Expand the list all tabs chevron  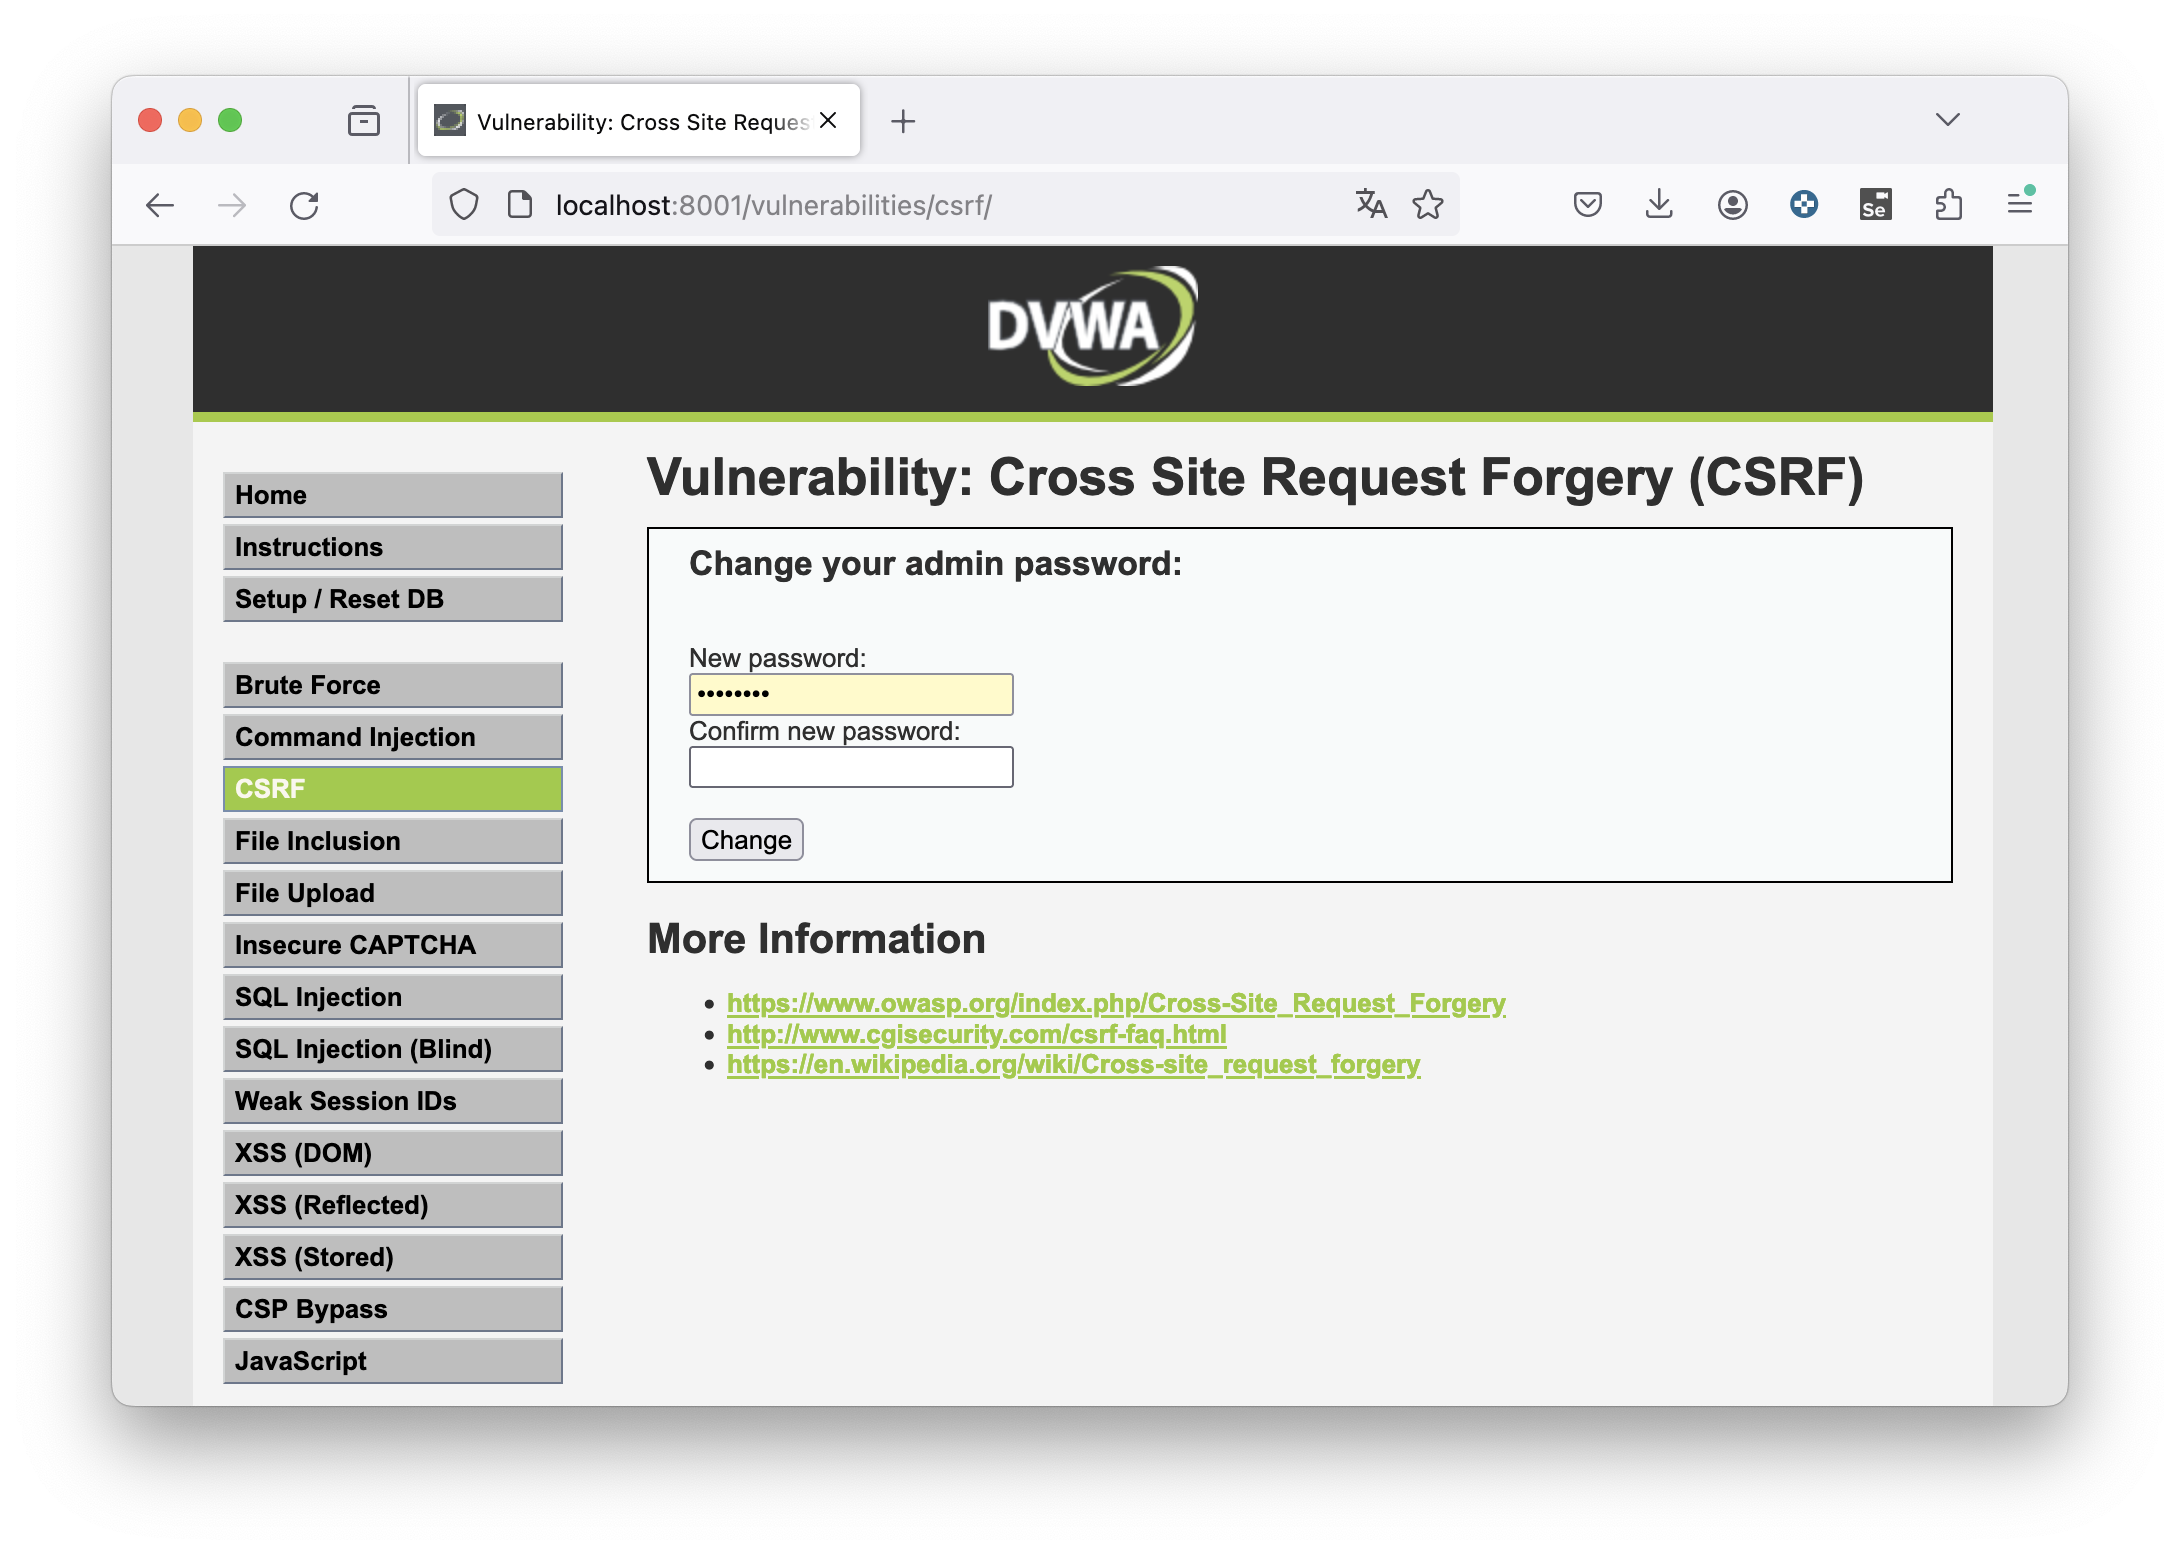[1948, 120]
